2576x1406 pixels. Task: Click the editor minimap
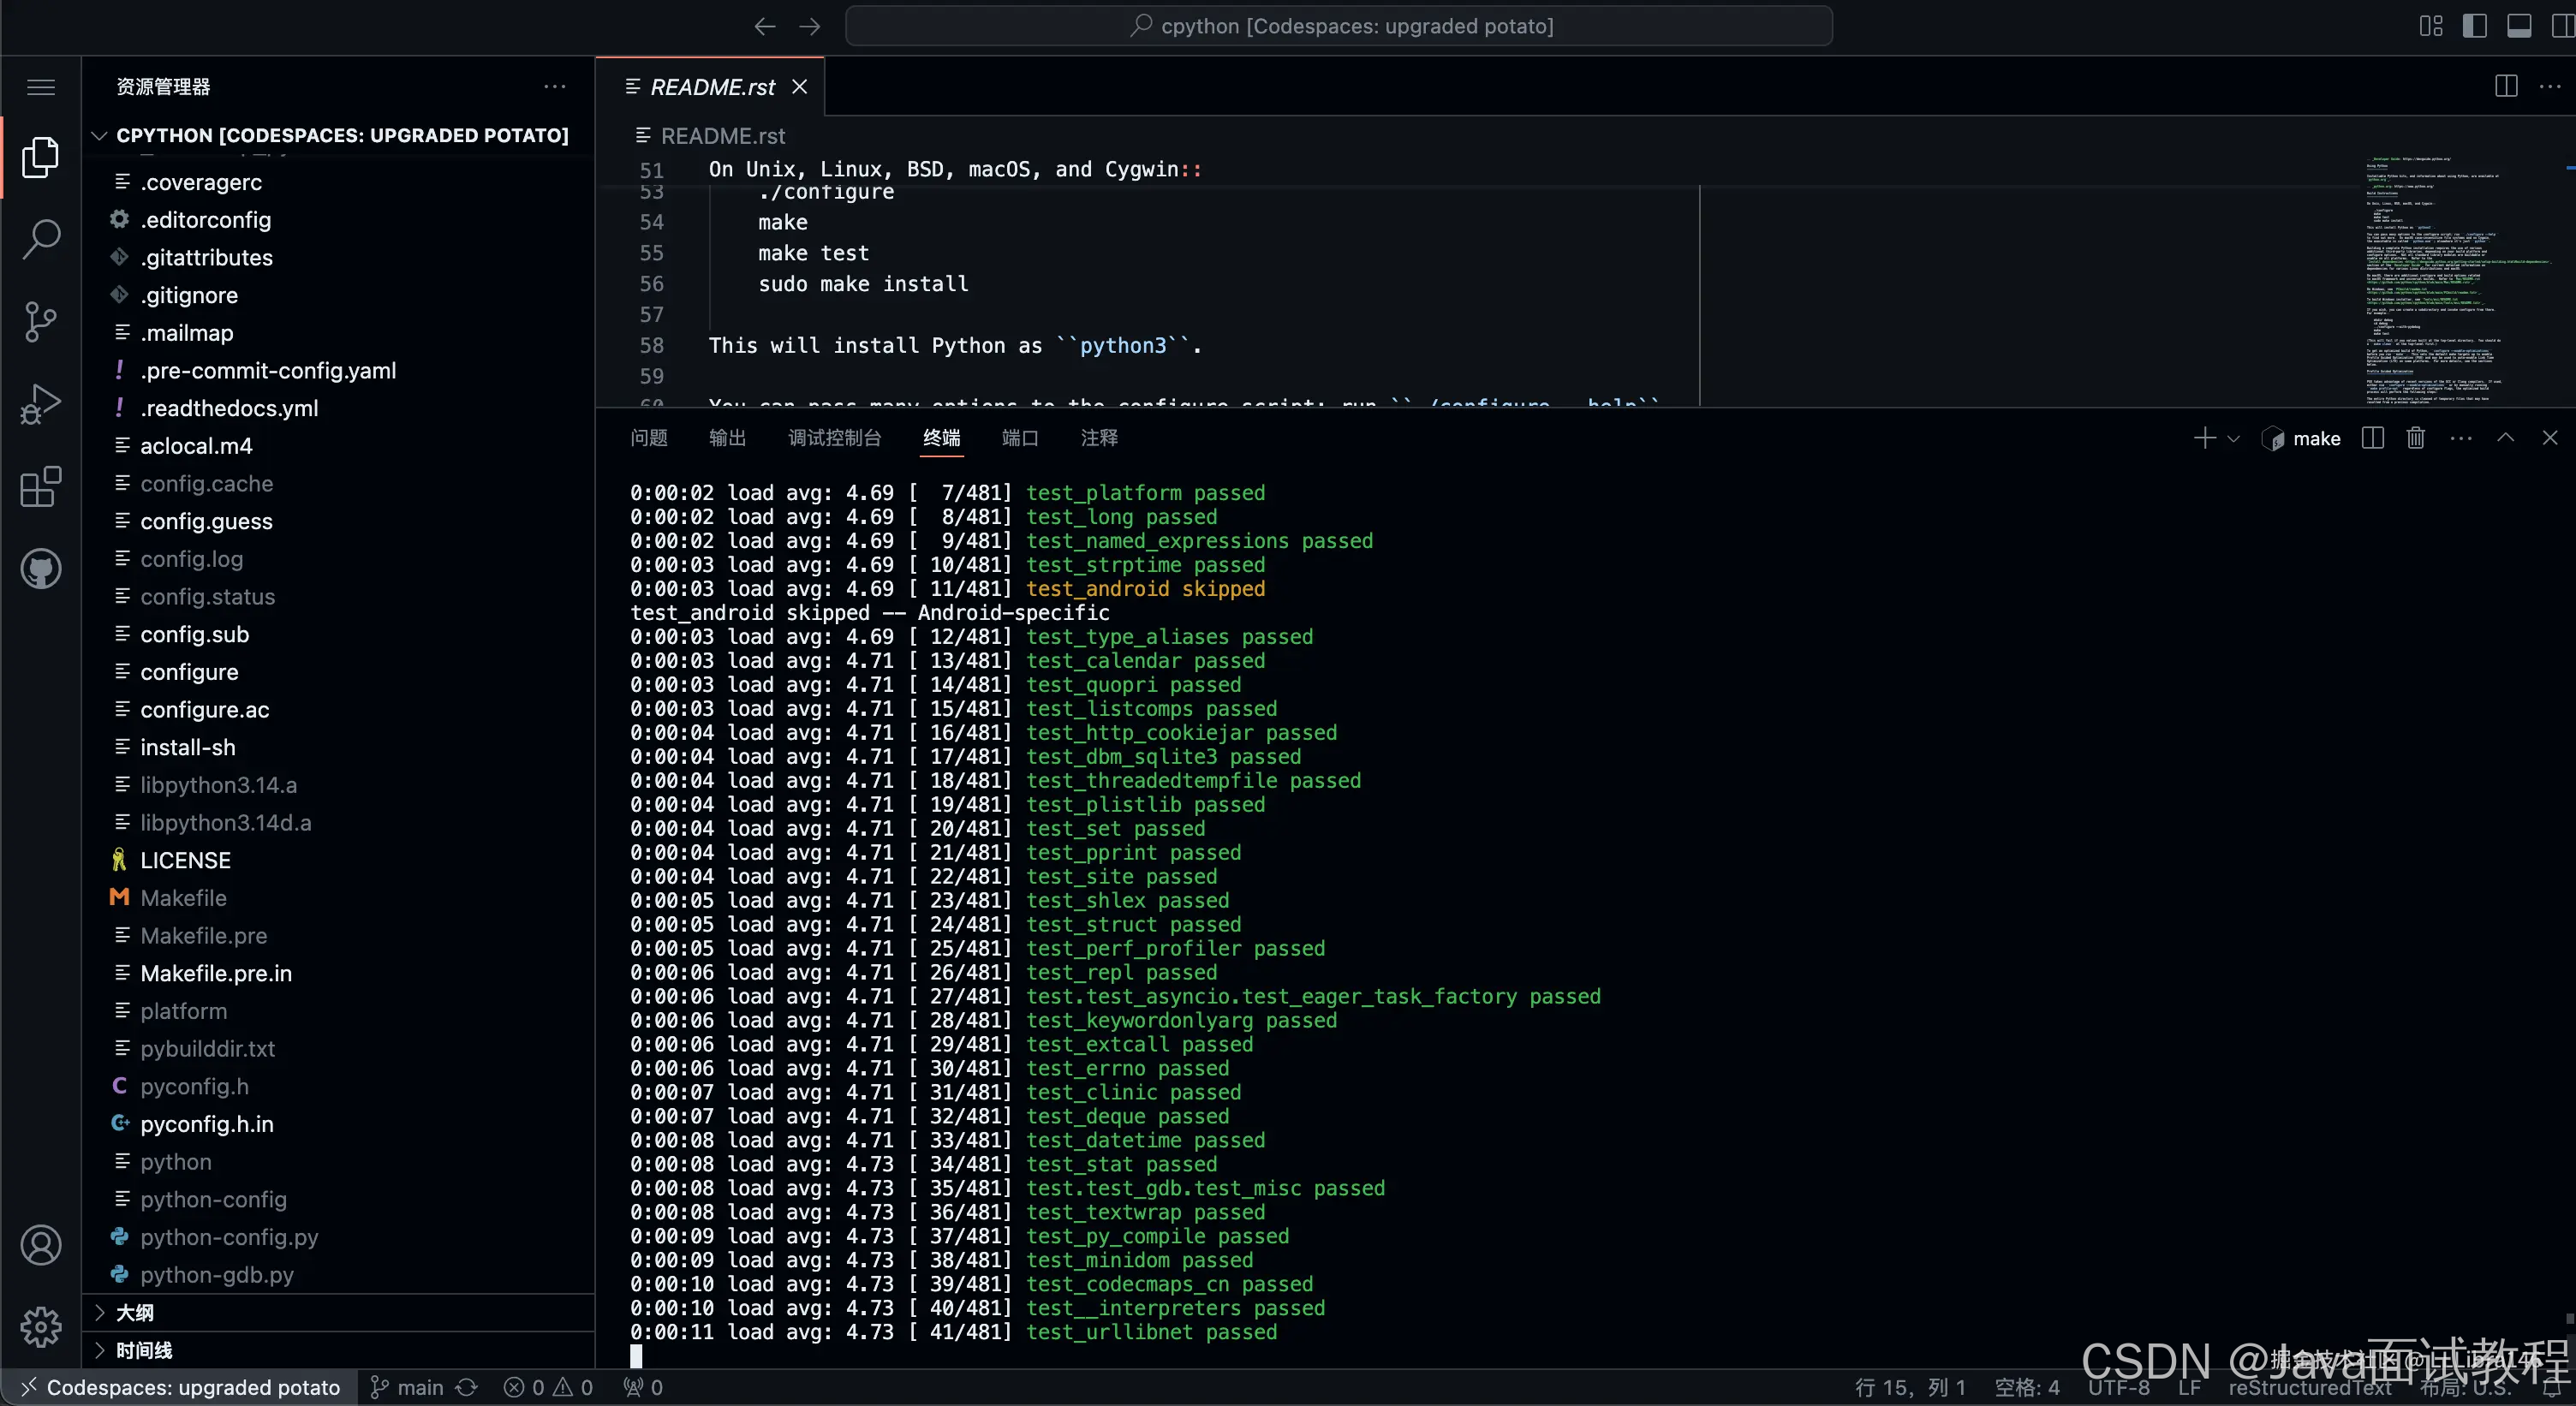click(2460, 280)
